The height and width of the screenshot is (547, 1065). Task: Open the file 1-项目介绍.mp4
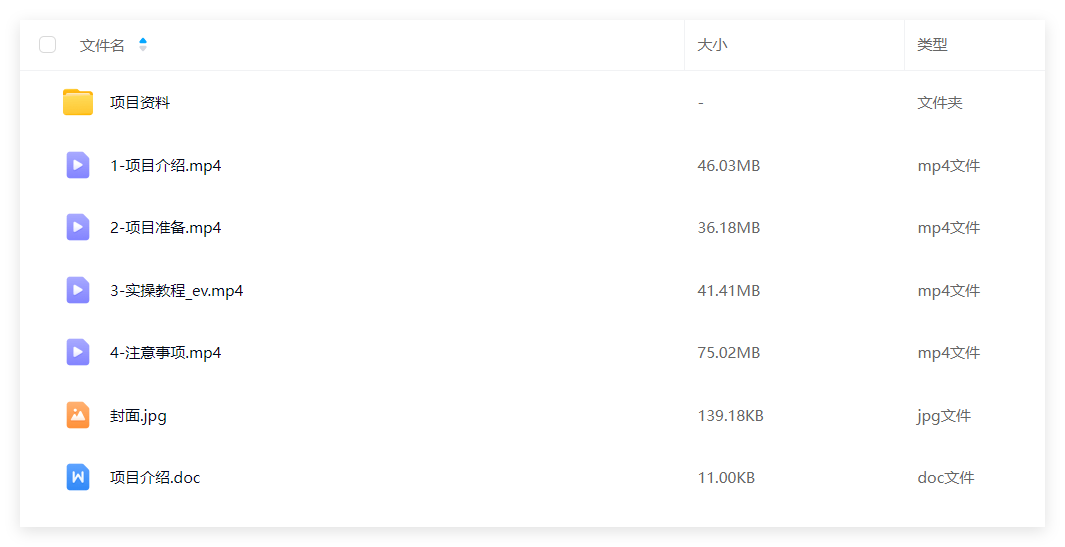tap(166, 166)
